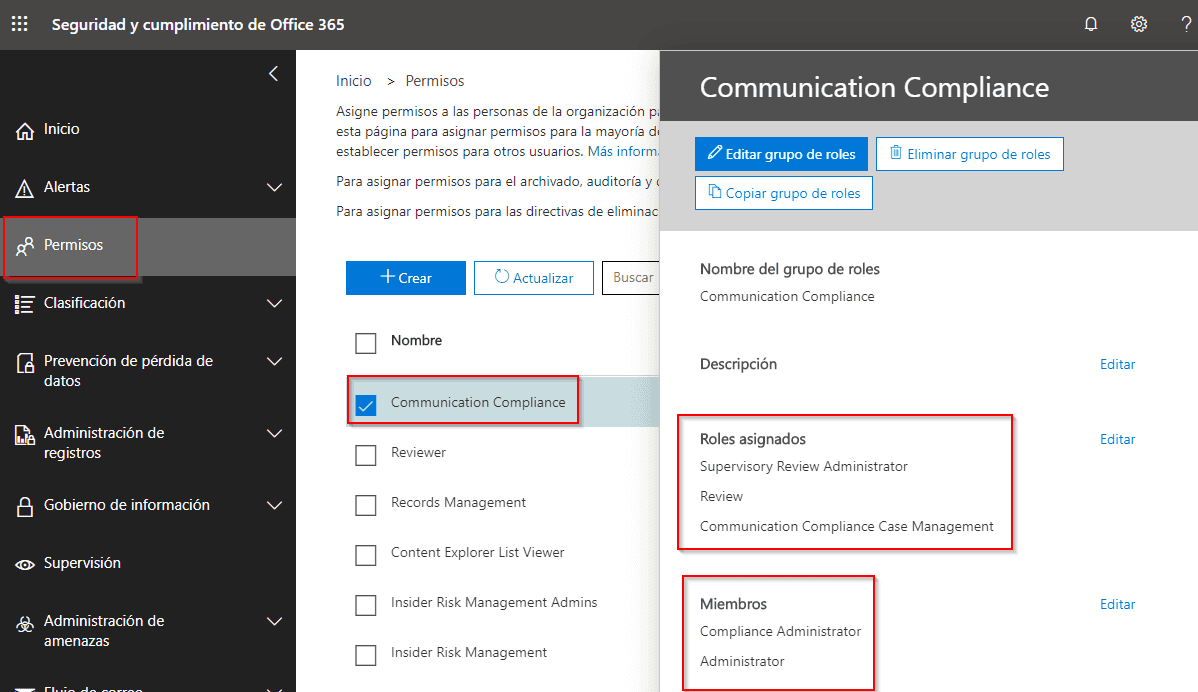The image size is (1198, 692).
Task: Collapse the navigation pane arrow
Action: (274, 73)
